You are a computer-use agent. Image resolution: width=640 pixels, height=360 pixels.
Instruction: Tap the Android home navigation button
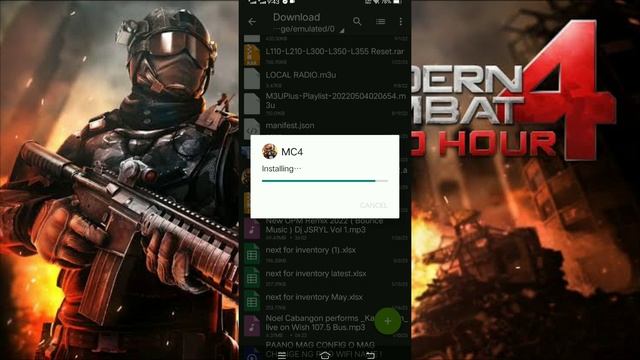325,355
